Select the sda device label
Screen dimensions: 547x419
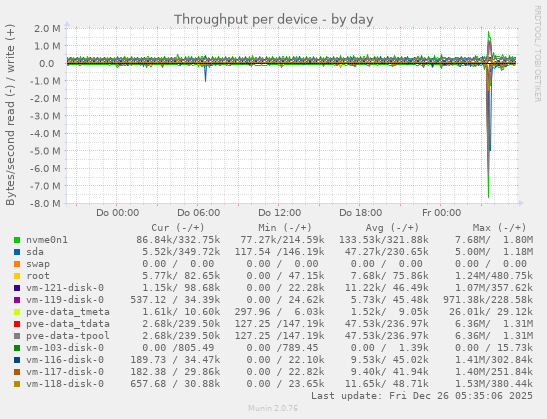point(35,252)
